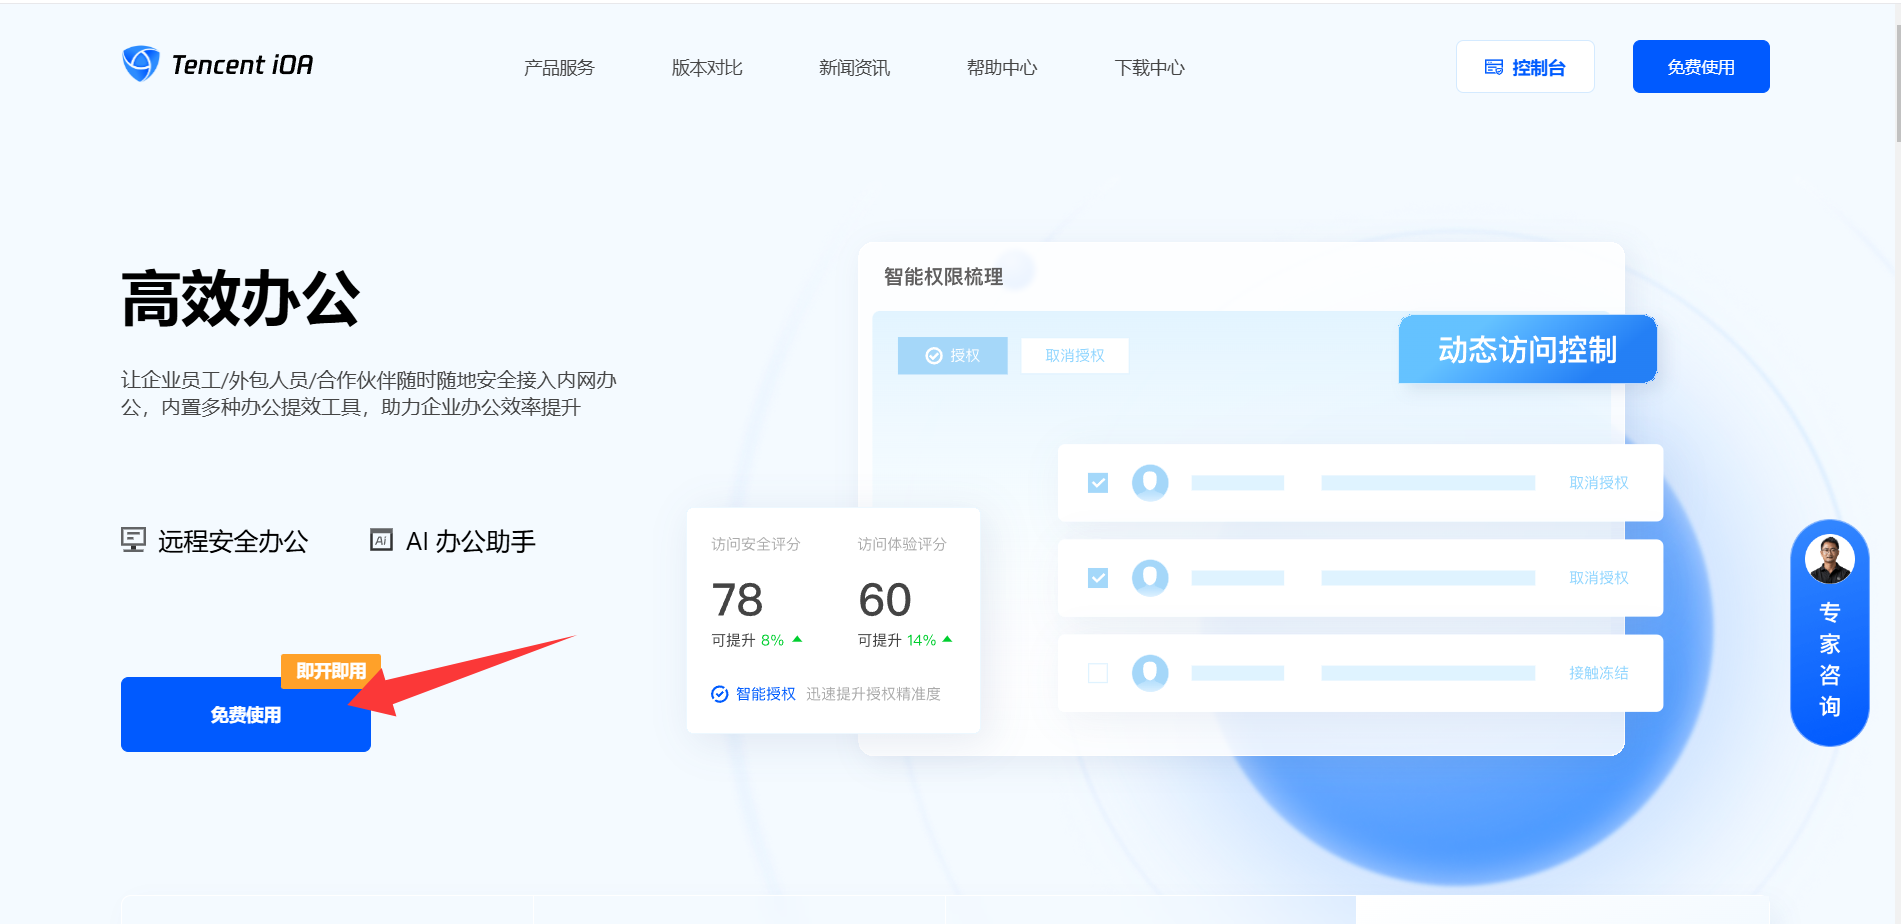Check the empty checkbox in the 接触冻结 row

[x=1098, y=673]
